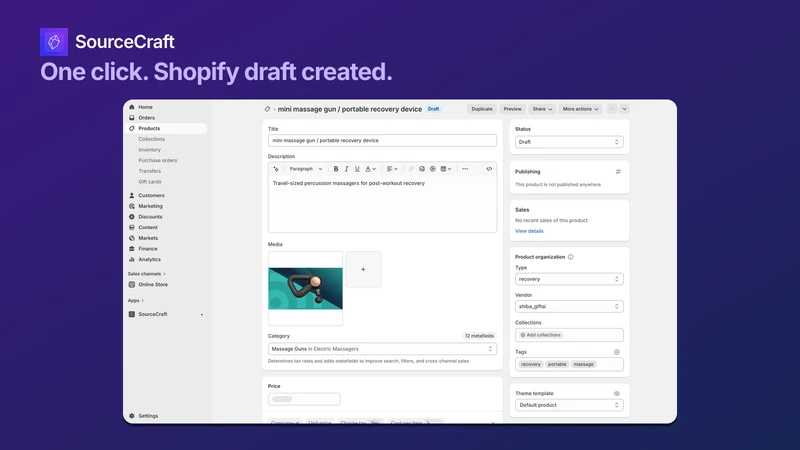This screenshot has width=800, height=450.
Task: Click the Customers person icon
Action: (x=132, y=195)
